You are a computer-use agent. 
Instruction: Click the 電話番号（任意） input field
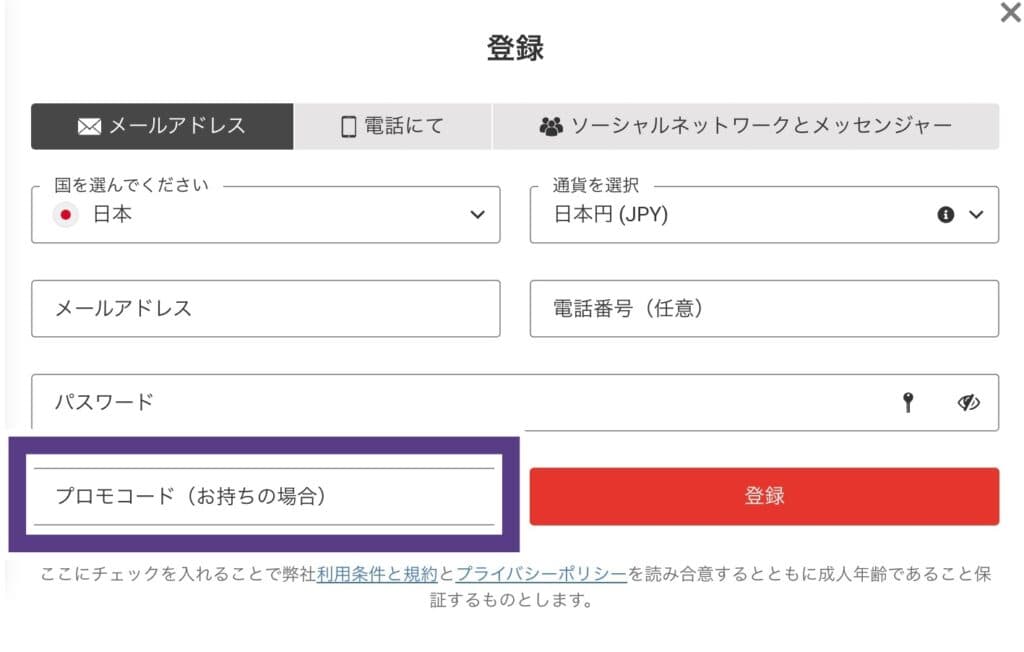pos(763,309)
